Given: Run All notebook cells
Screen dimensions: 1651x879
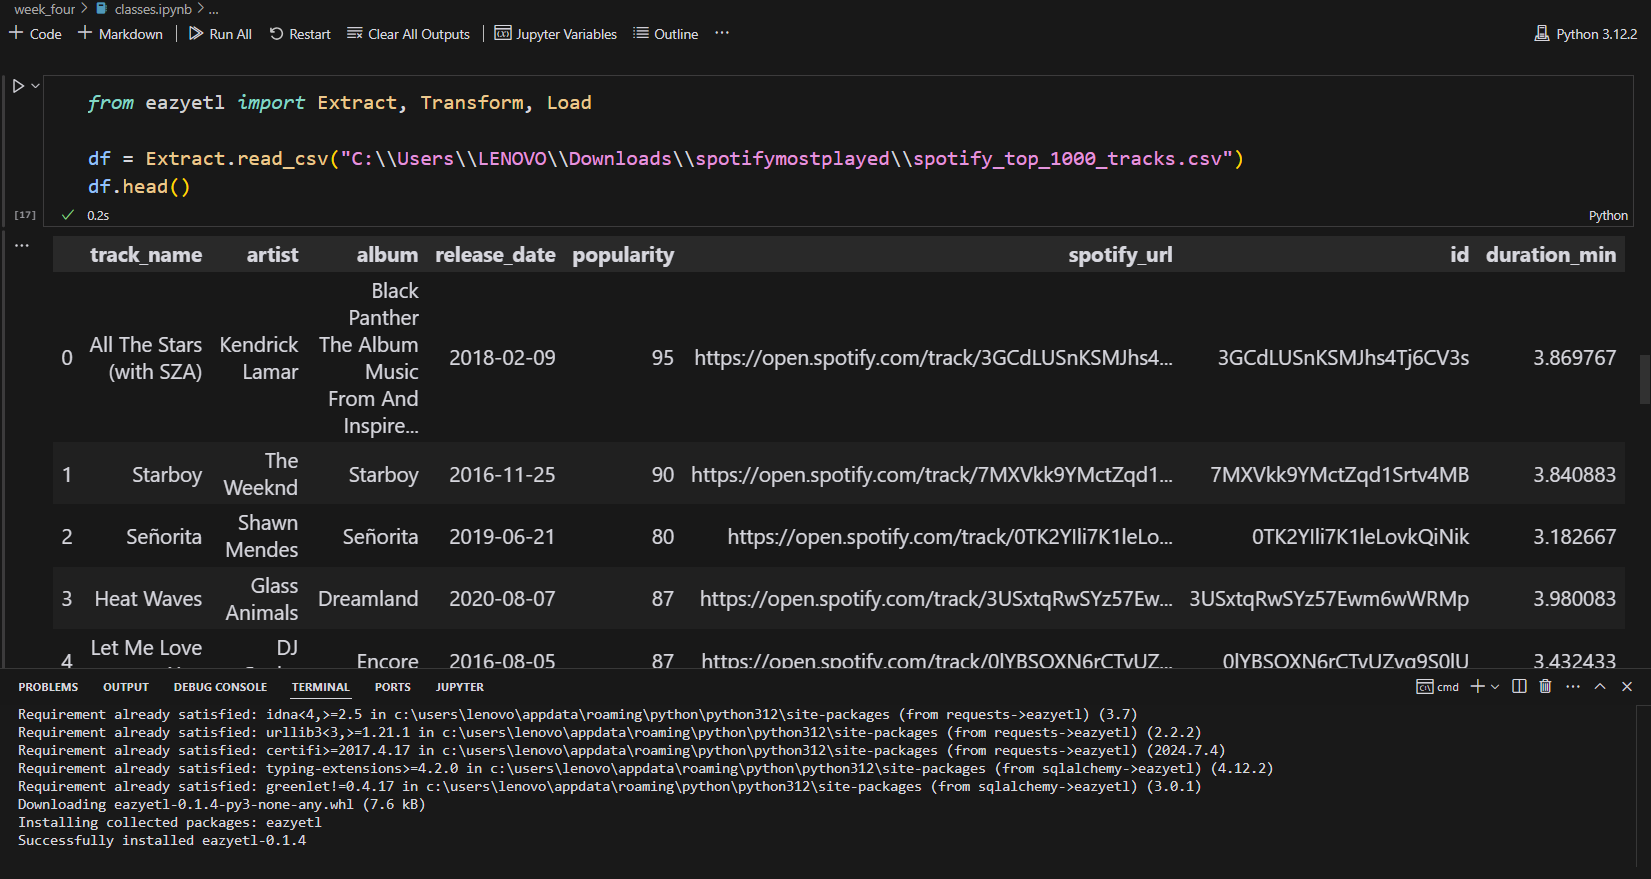Looking at the screenshot, I should click(220, 34).
